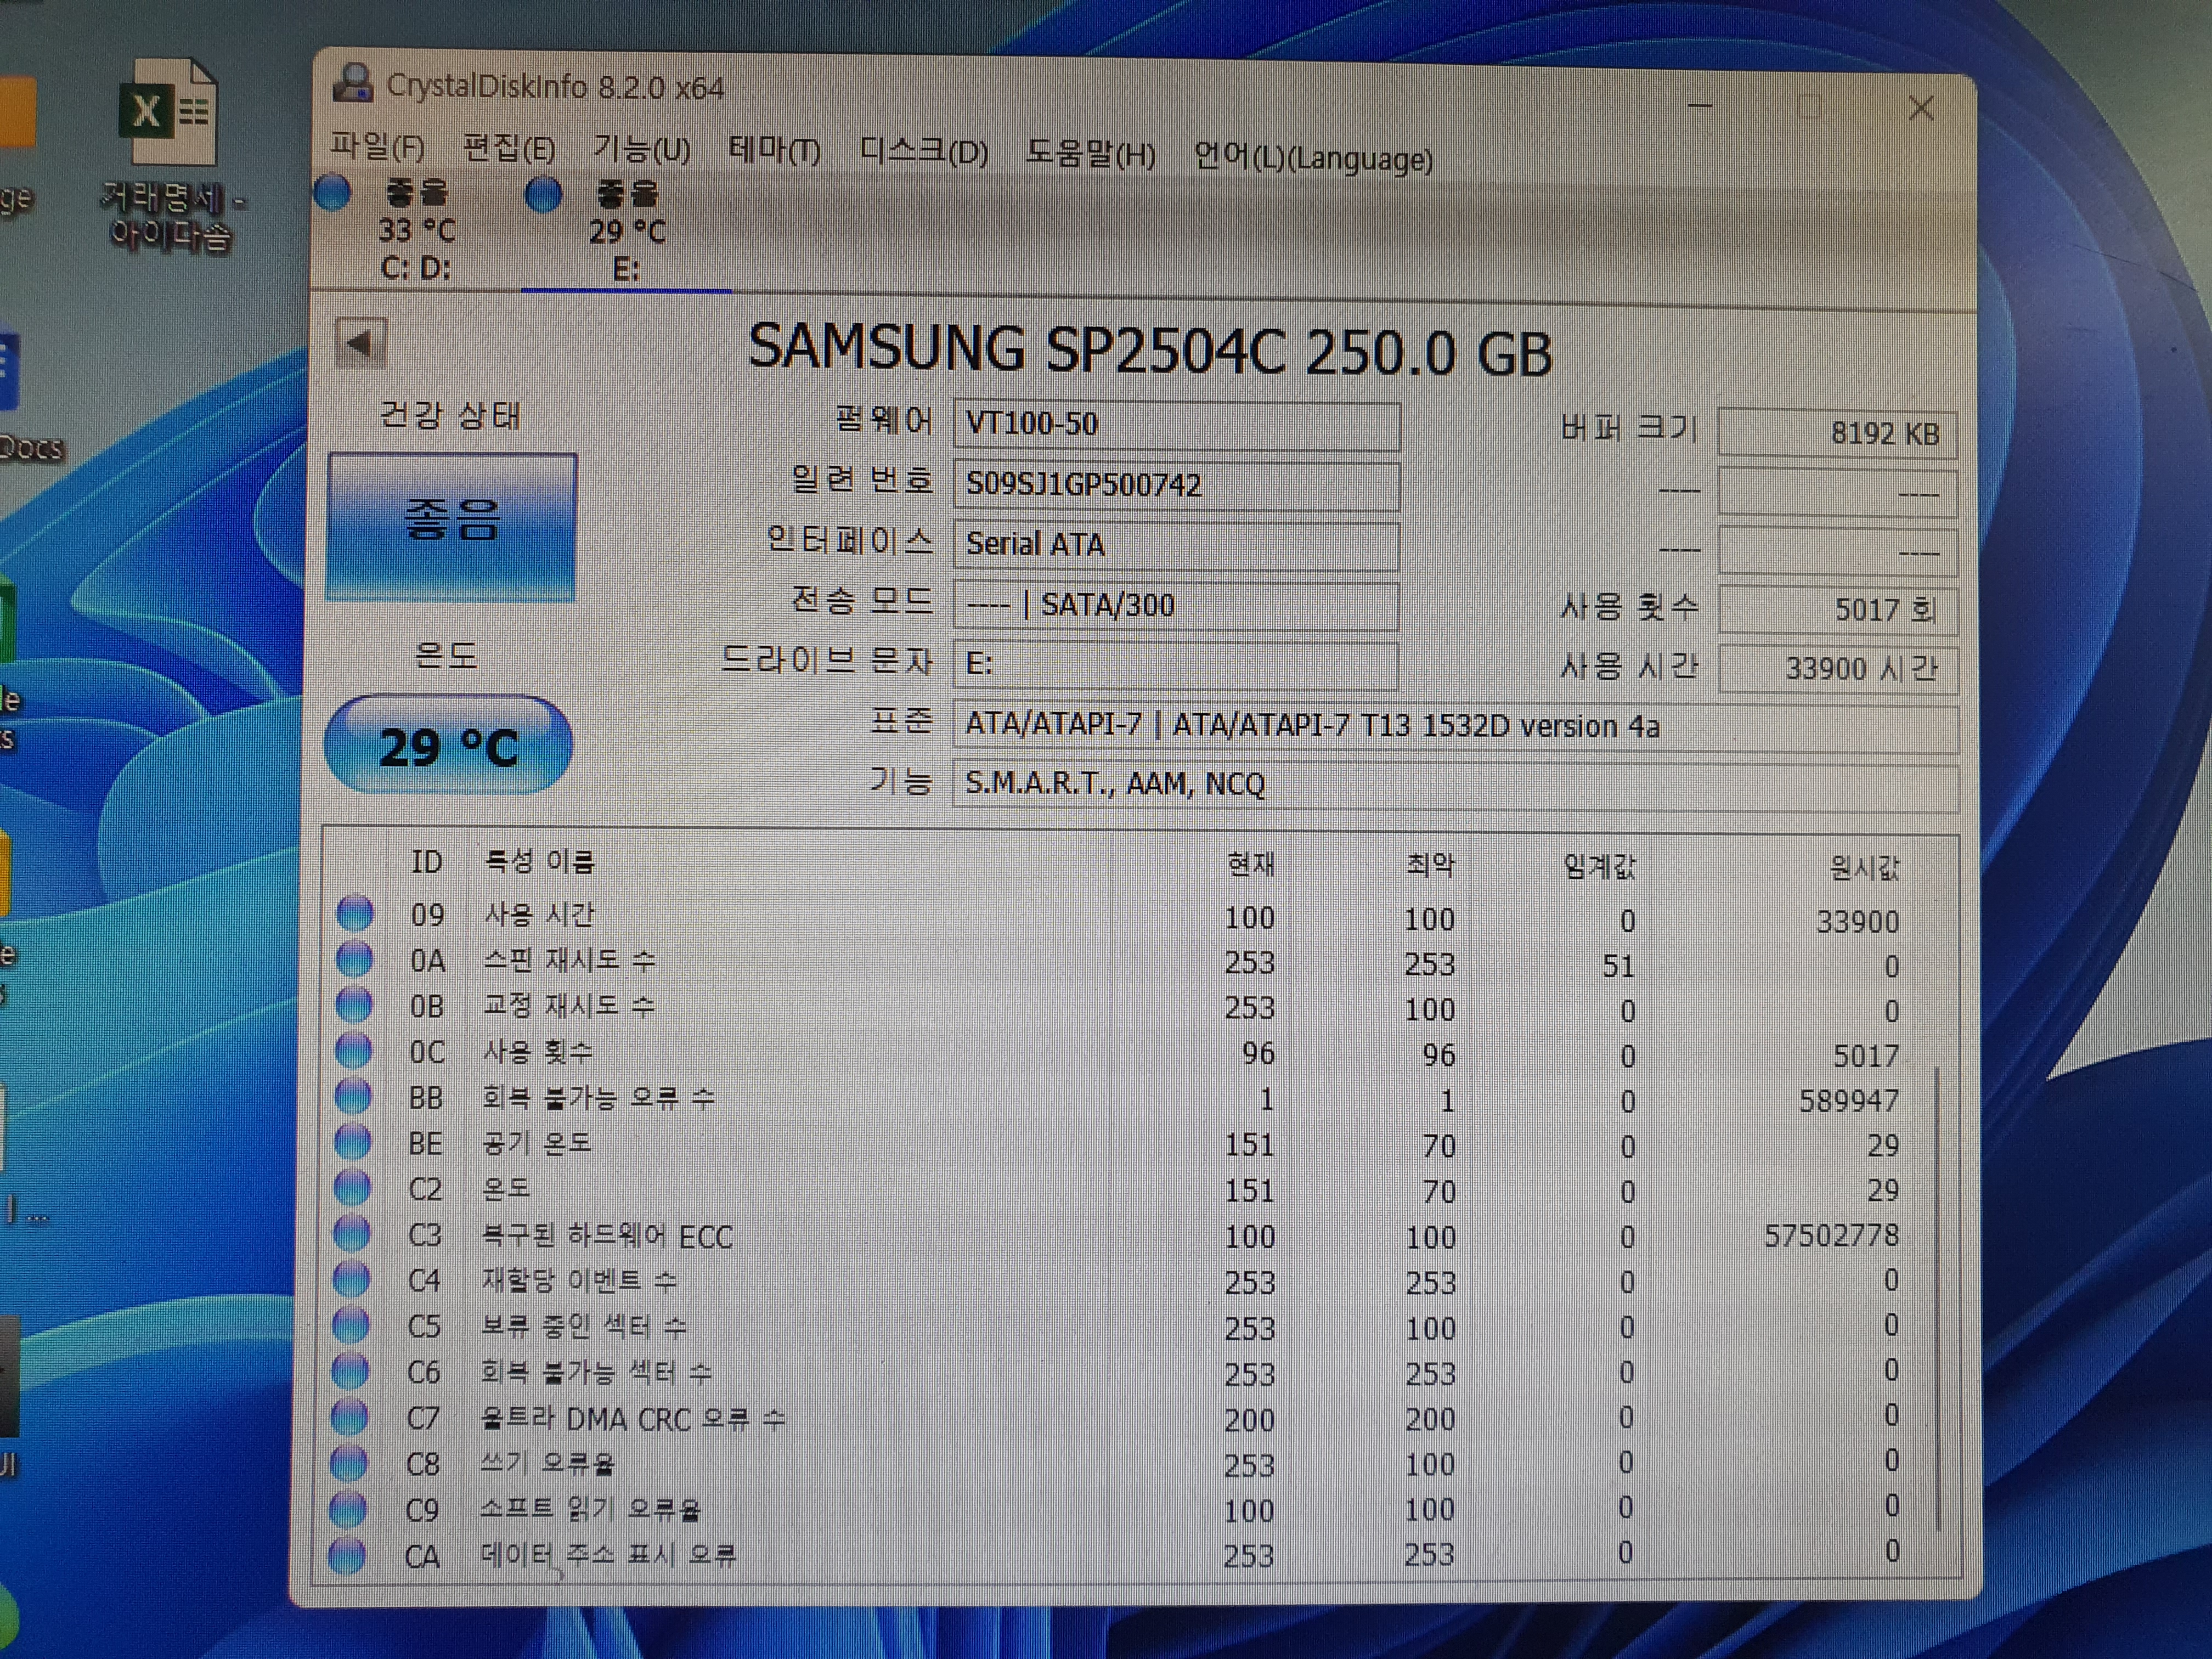
Task: Click the 임계값 column header
Action: (1599, 866)
